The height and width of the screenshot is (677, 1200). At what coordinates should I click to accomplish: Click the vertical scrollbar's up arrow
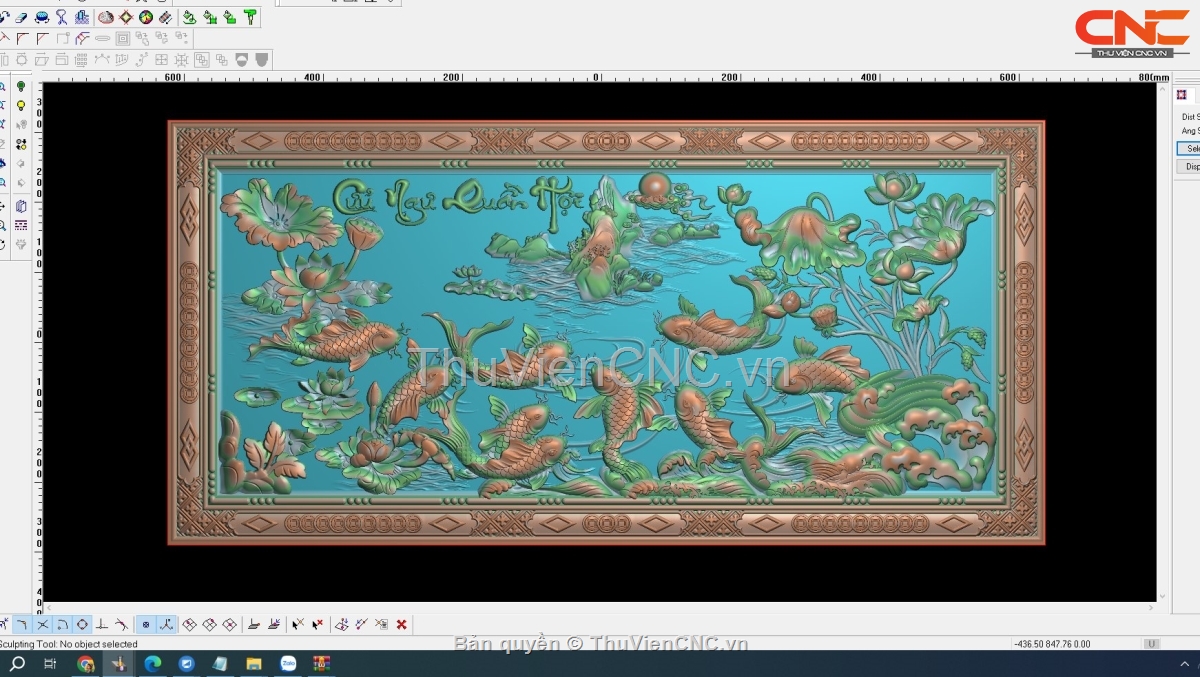pos(1163,87)
